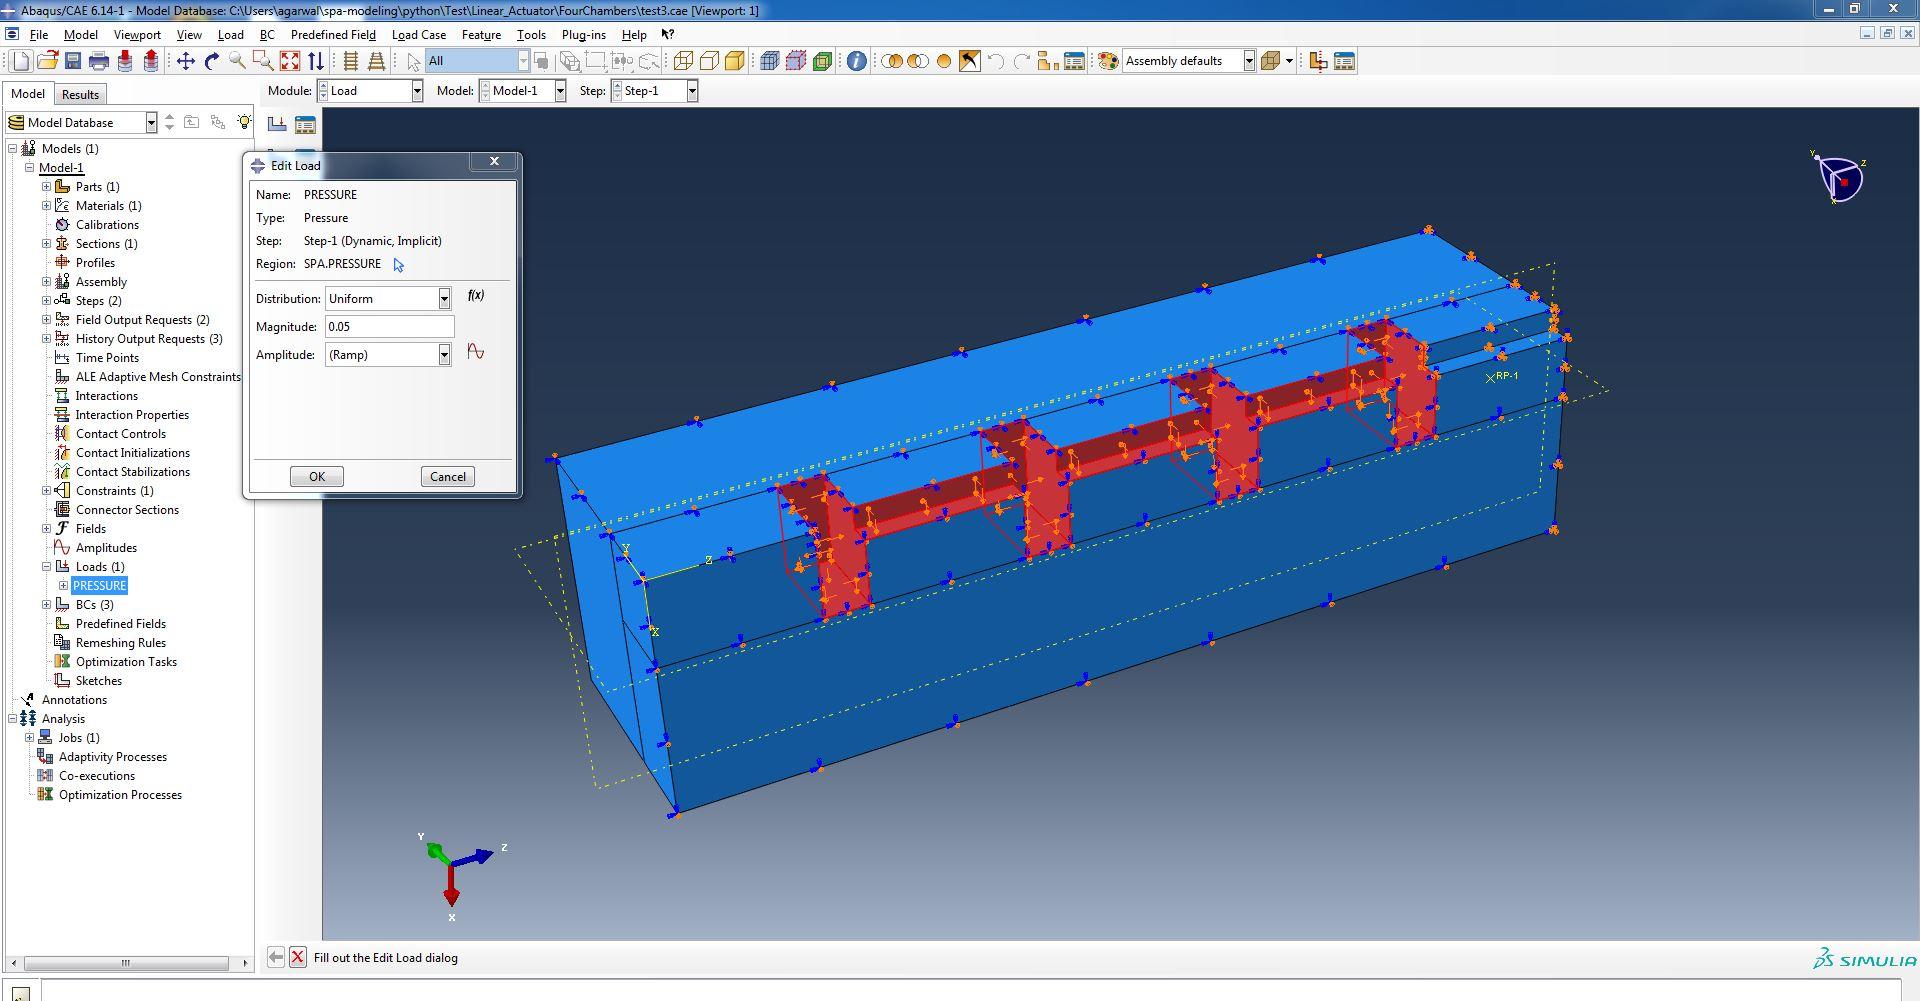Expand the Steps (2) tree node

[46, 301]
